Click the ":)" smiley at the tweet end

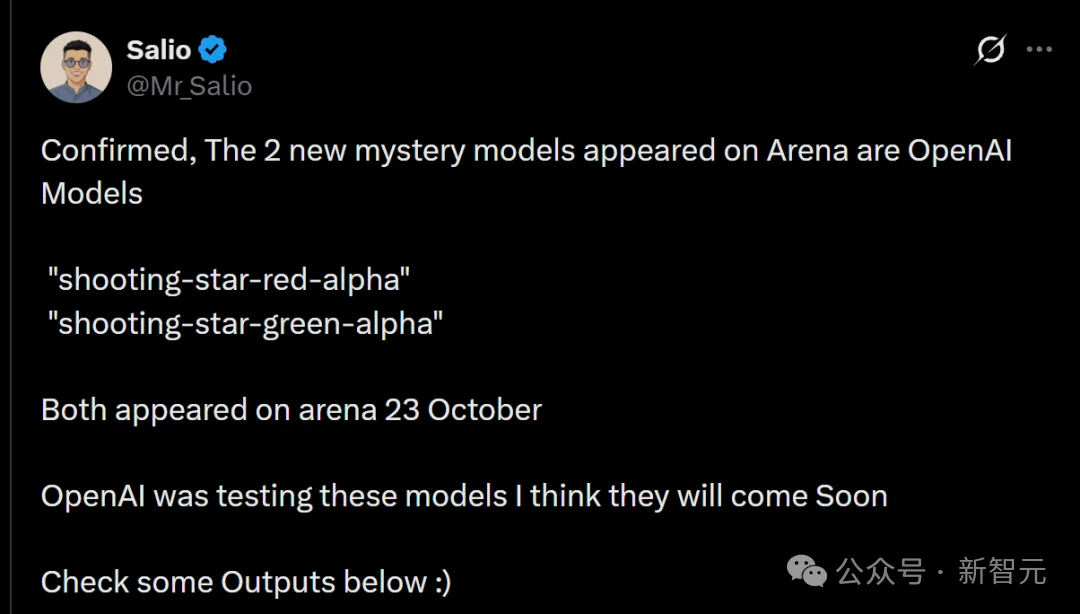pyautogui.click(x=443, y=583)
